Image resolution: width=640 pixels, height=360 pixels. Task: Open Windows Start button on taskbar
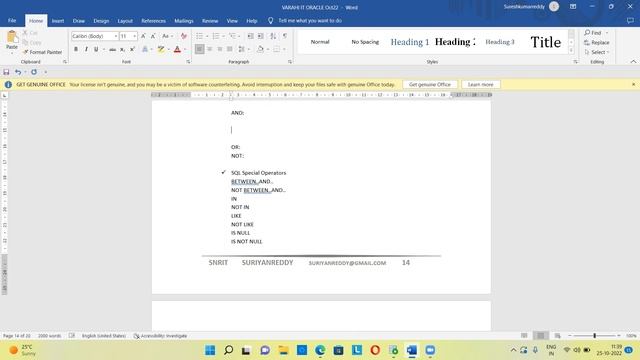(x=210, y=350)
